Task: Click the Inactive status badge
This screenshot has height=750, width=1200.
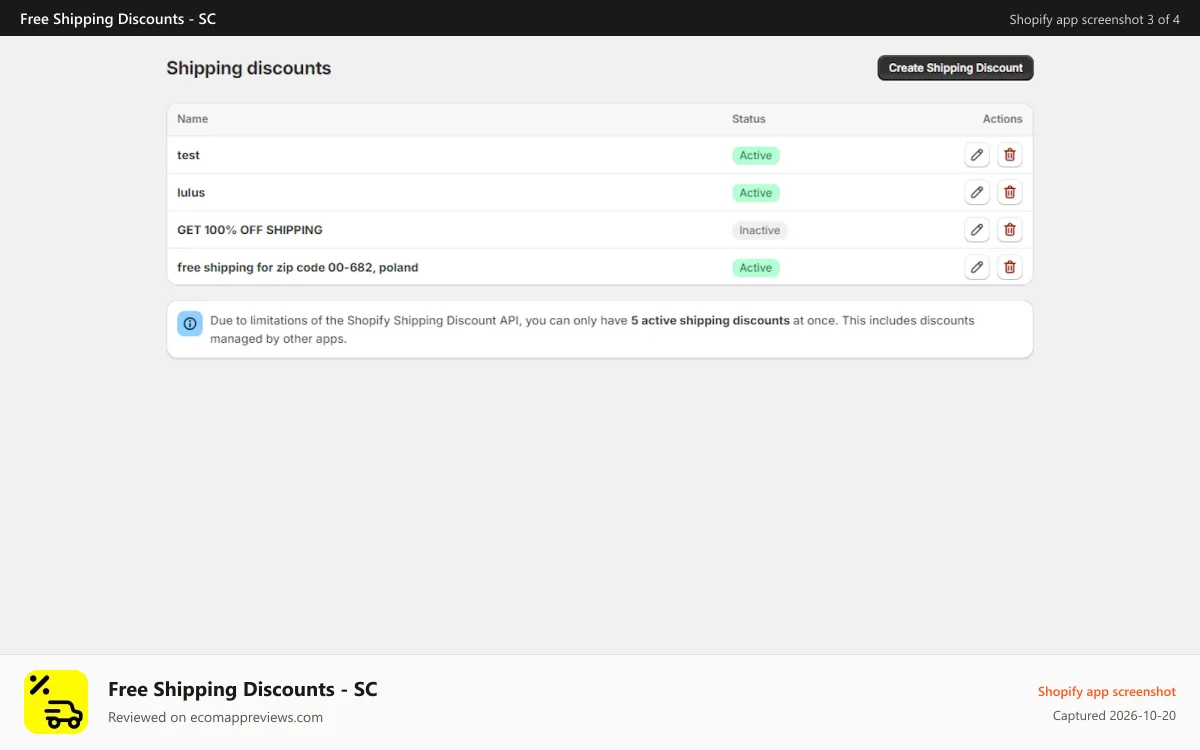Action: tap(760, 230)
